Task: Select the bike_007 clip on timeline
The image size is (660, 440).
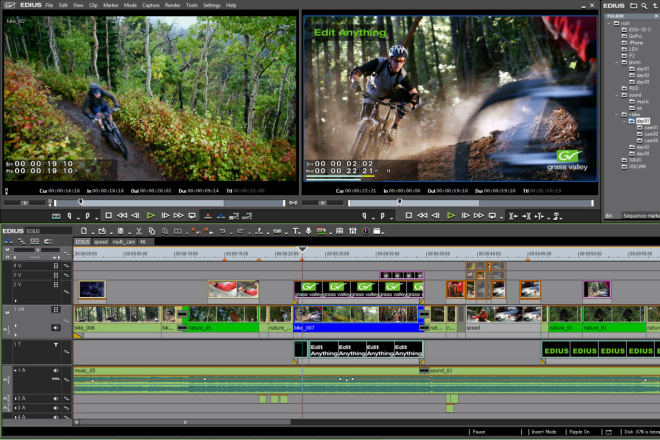Action: [358, 319]
